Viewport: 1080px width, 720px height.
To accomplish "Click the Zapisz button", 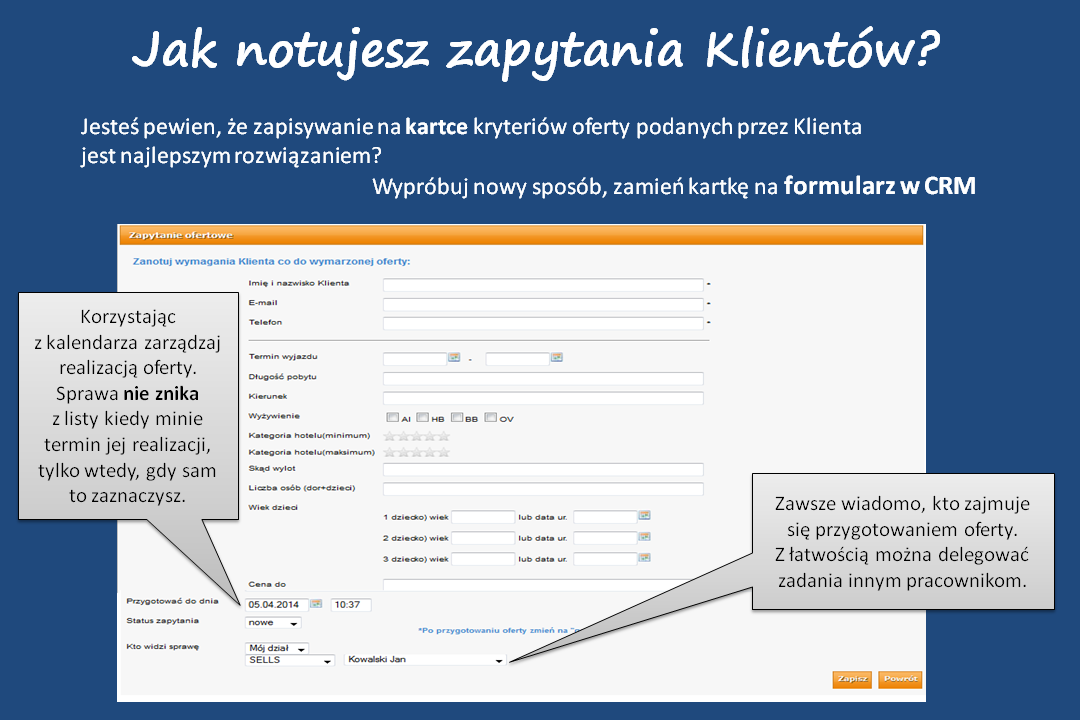I will (x=852, y=679).
